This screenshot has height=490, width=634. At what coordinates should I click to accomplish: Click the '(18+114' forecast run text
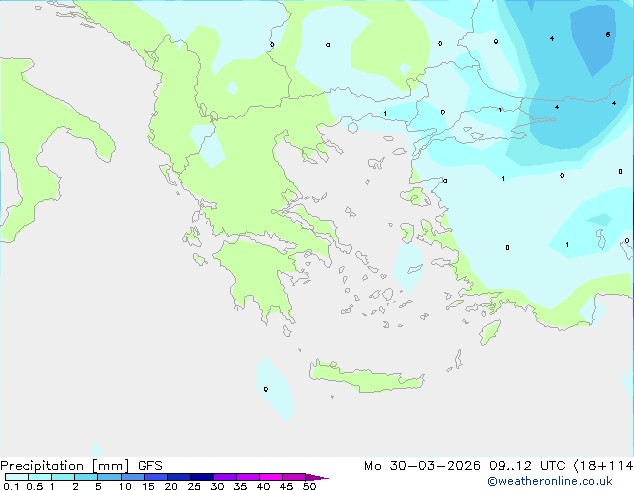603,466
